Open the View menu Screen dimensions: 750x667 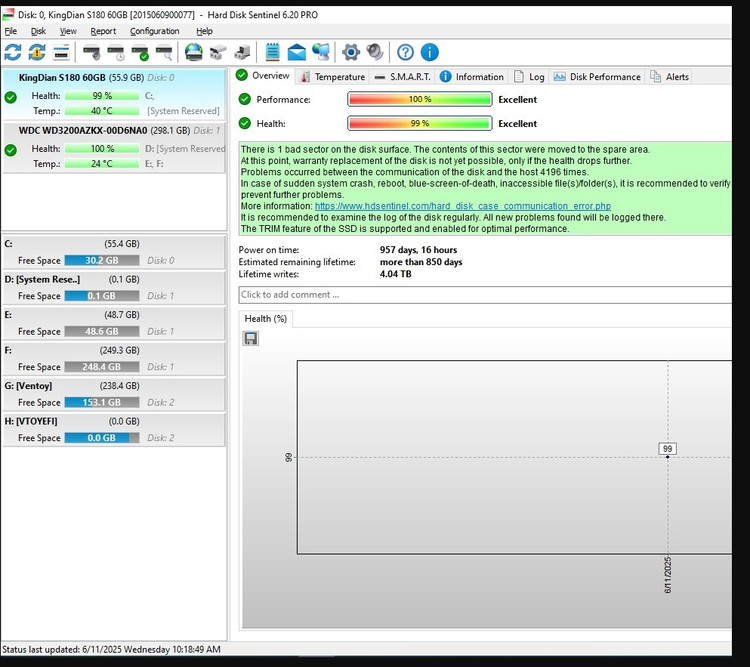pyautogui.click(x=68, y=31)
